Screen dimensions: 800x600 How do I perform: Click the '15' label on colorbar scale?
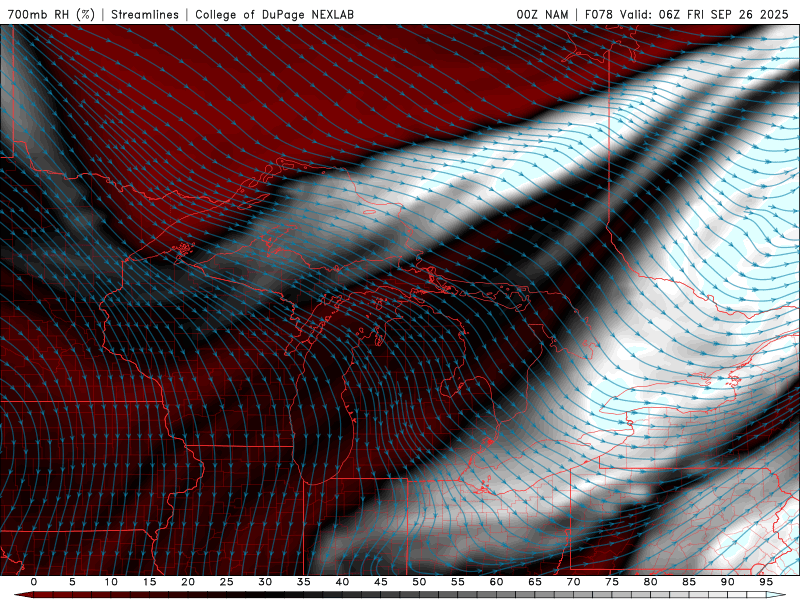tap(149, 582)
